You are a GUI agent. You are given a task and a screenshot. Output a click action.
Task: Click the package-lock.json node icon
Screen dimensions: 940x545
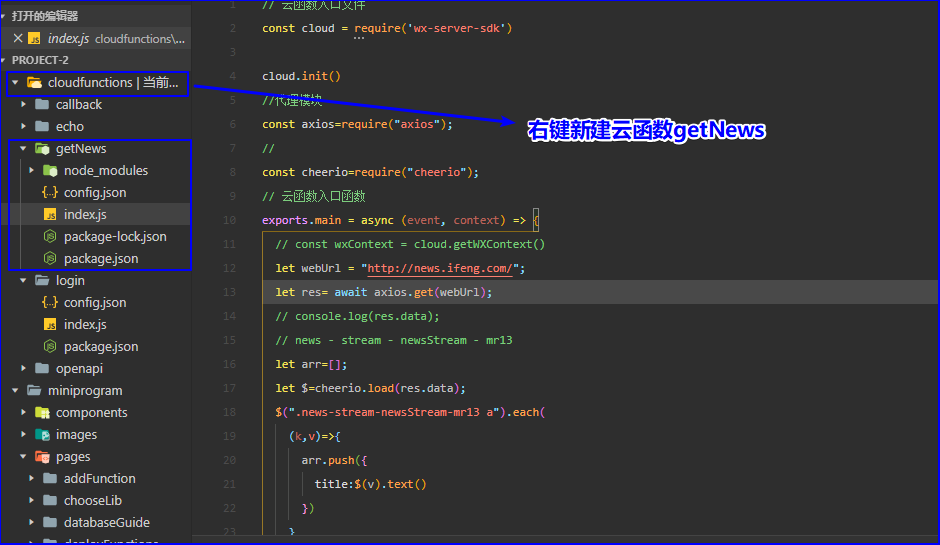[x=50, y=236]
